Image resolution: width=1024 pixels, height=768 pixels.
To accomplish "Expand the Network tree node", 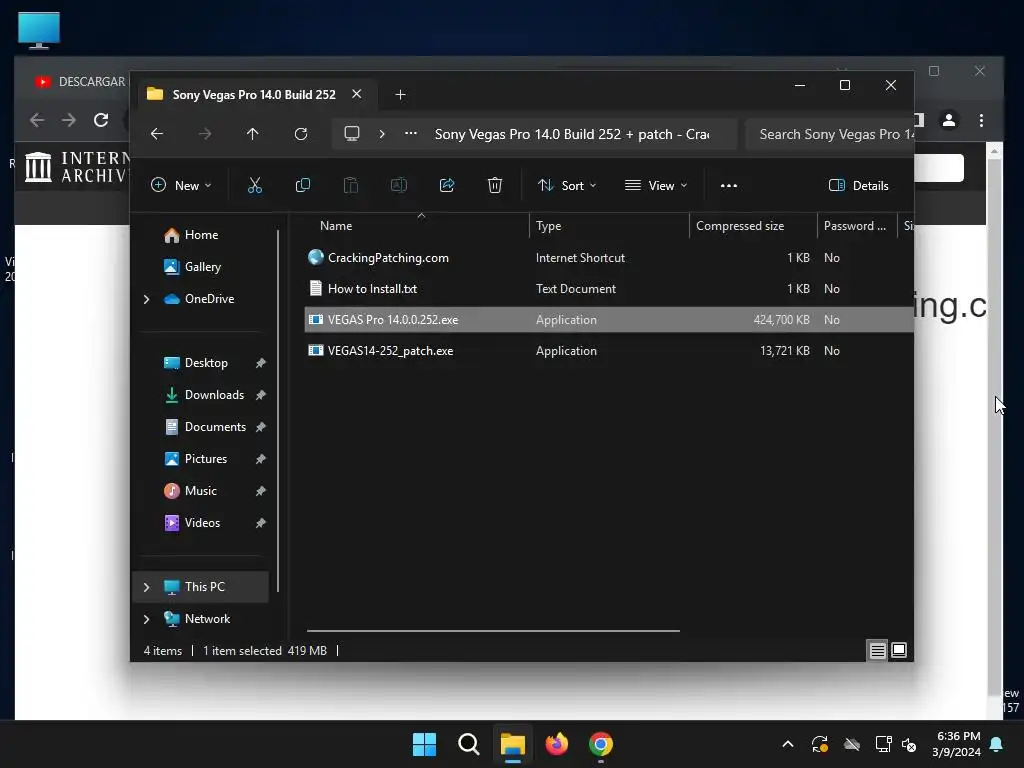I will pyautogui.click(x=146, y=619).
